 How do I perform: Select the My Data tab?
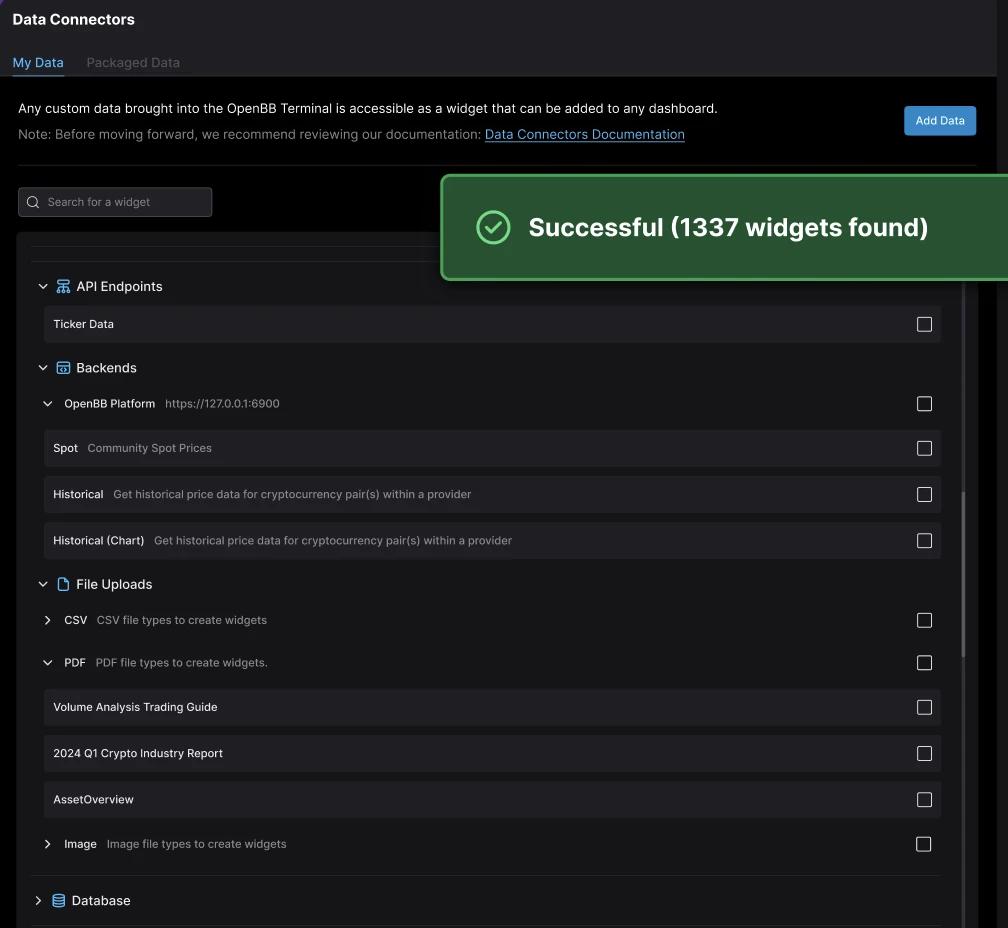[38, 62]
